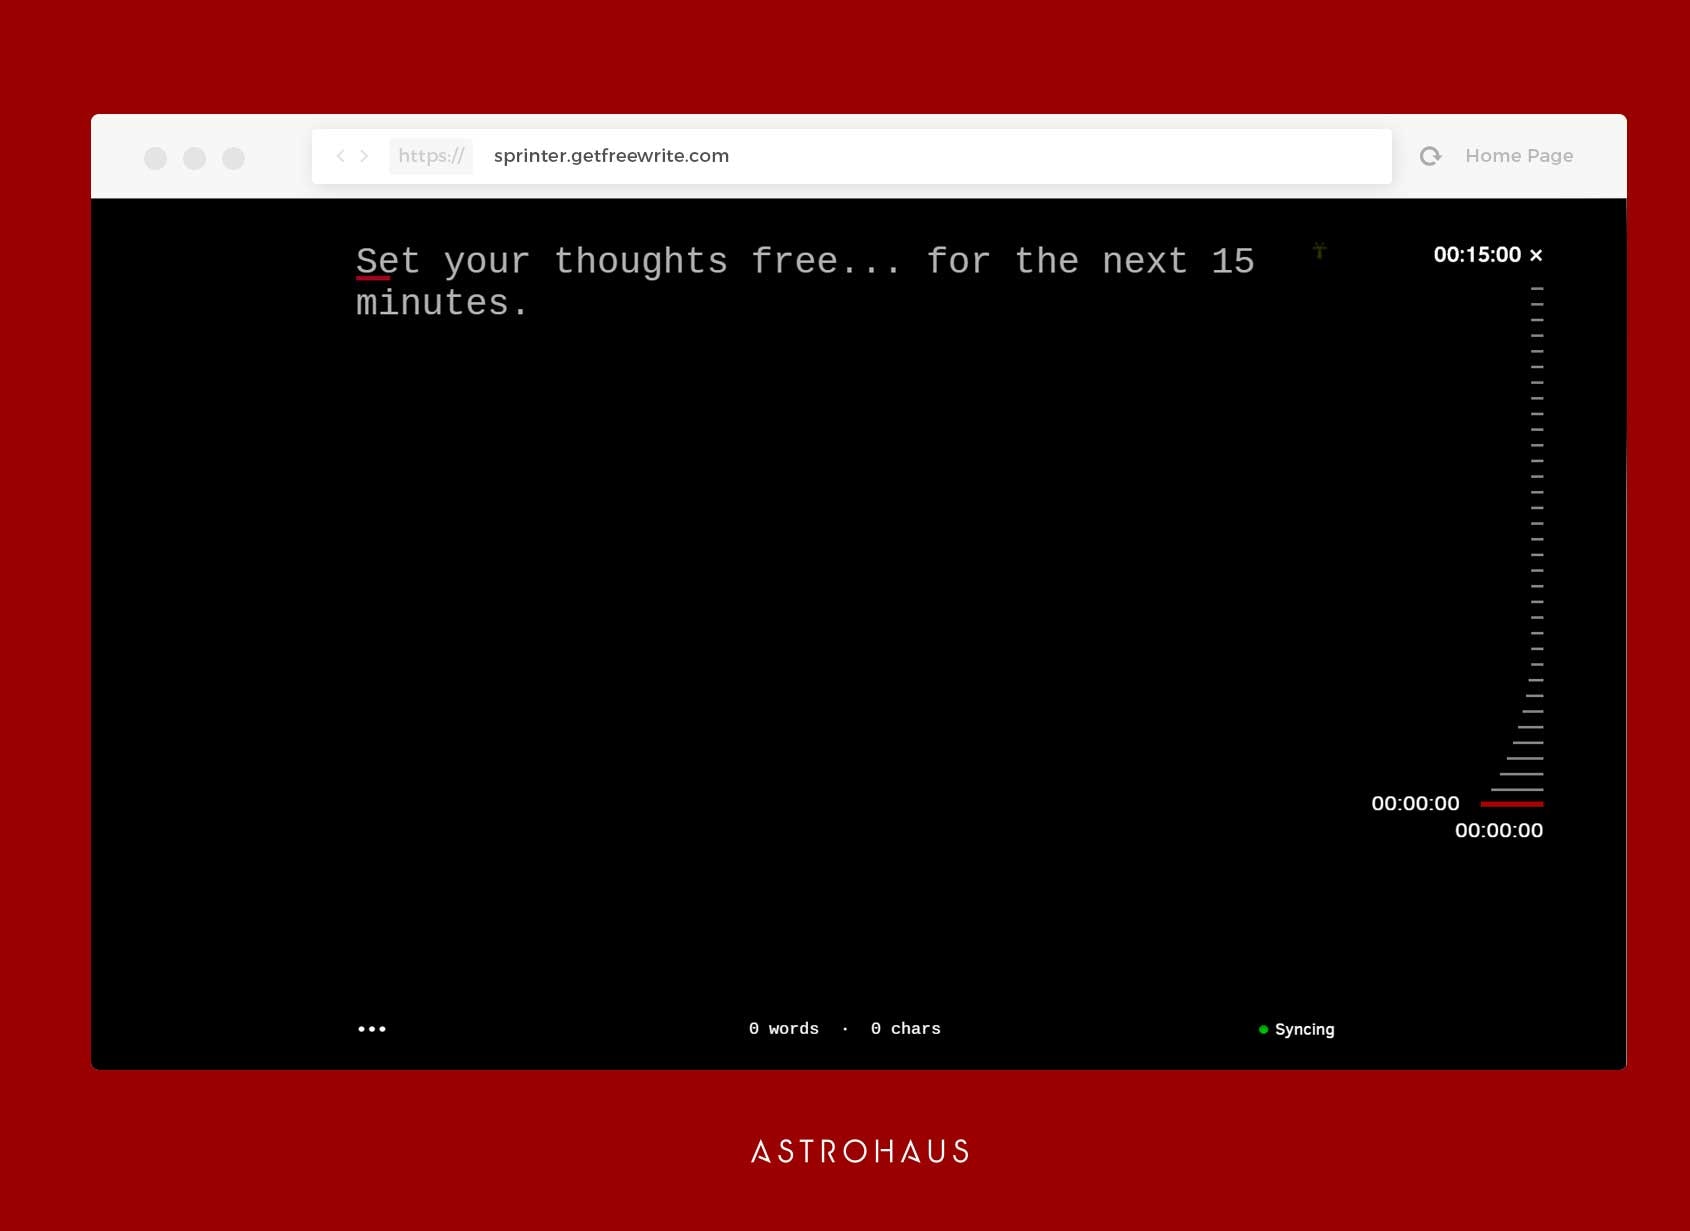Click the elapsed 00:00:00 label beside the red bar

[x=1415, y=804]
